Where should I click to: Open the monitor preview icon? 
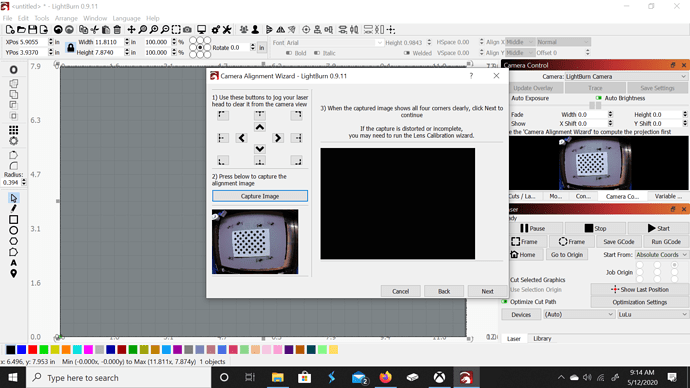(202, 29)
